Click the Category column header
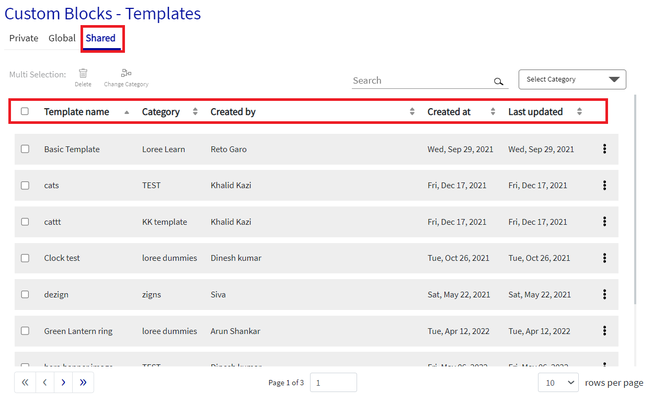The image size is (653, 403). coord(161,112)
